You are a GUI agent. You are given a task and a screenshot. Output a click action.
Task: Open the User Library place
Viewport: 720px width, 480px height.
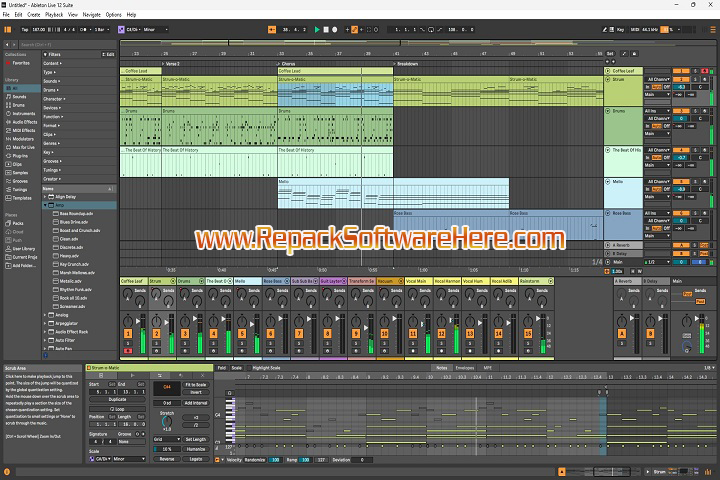pos(23,248)
